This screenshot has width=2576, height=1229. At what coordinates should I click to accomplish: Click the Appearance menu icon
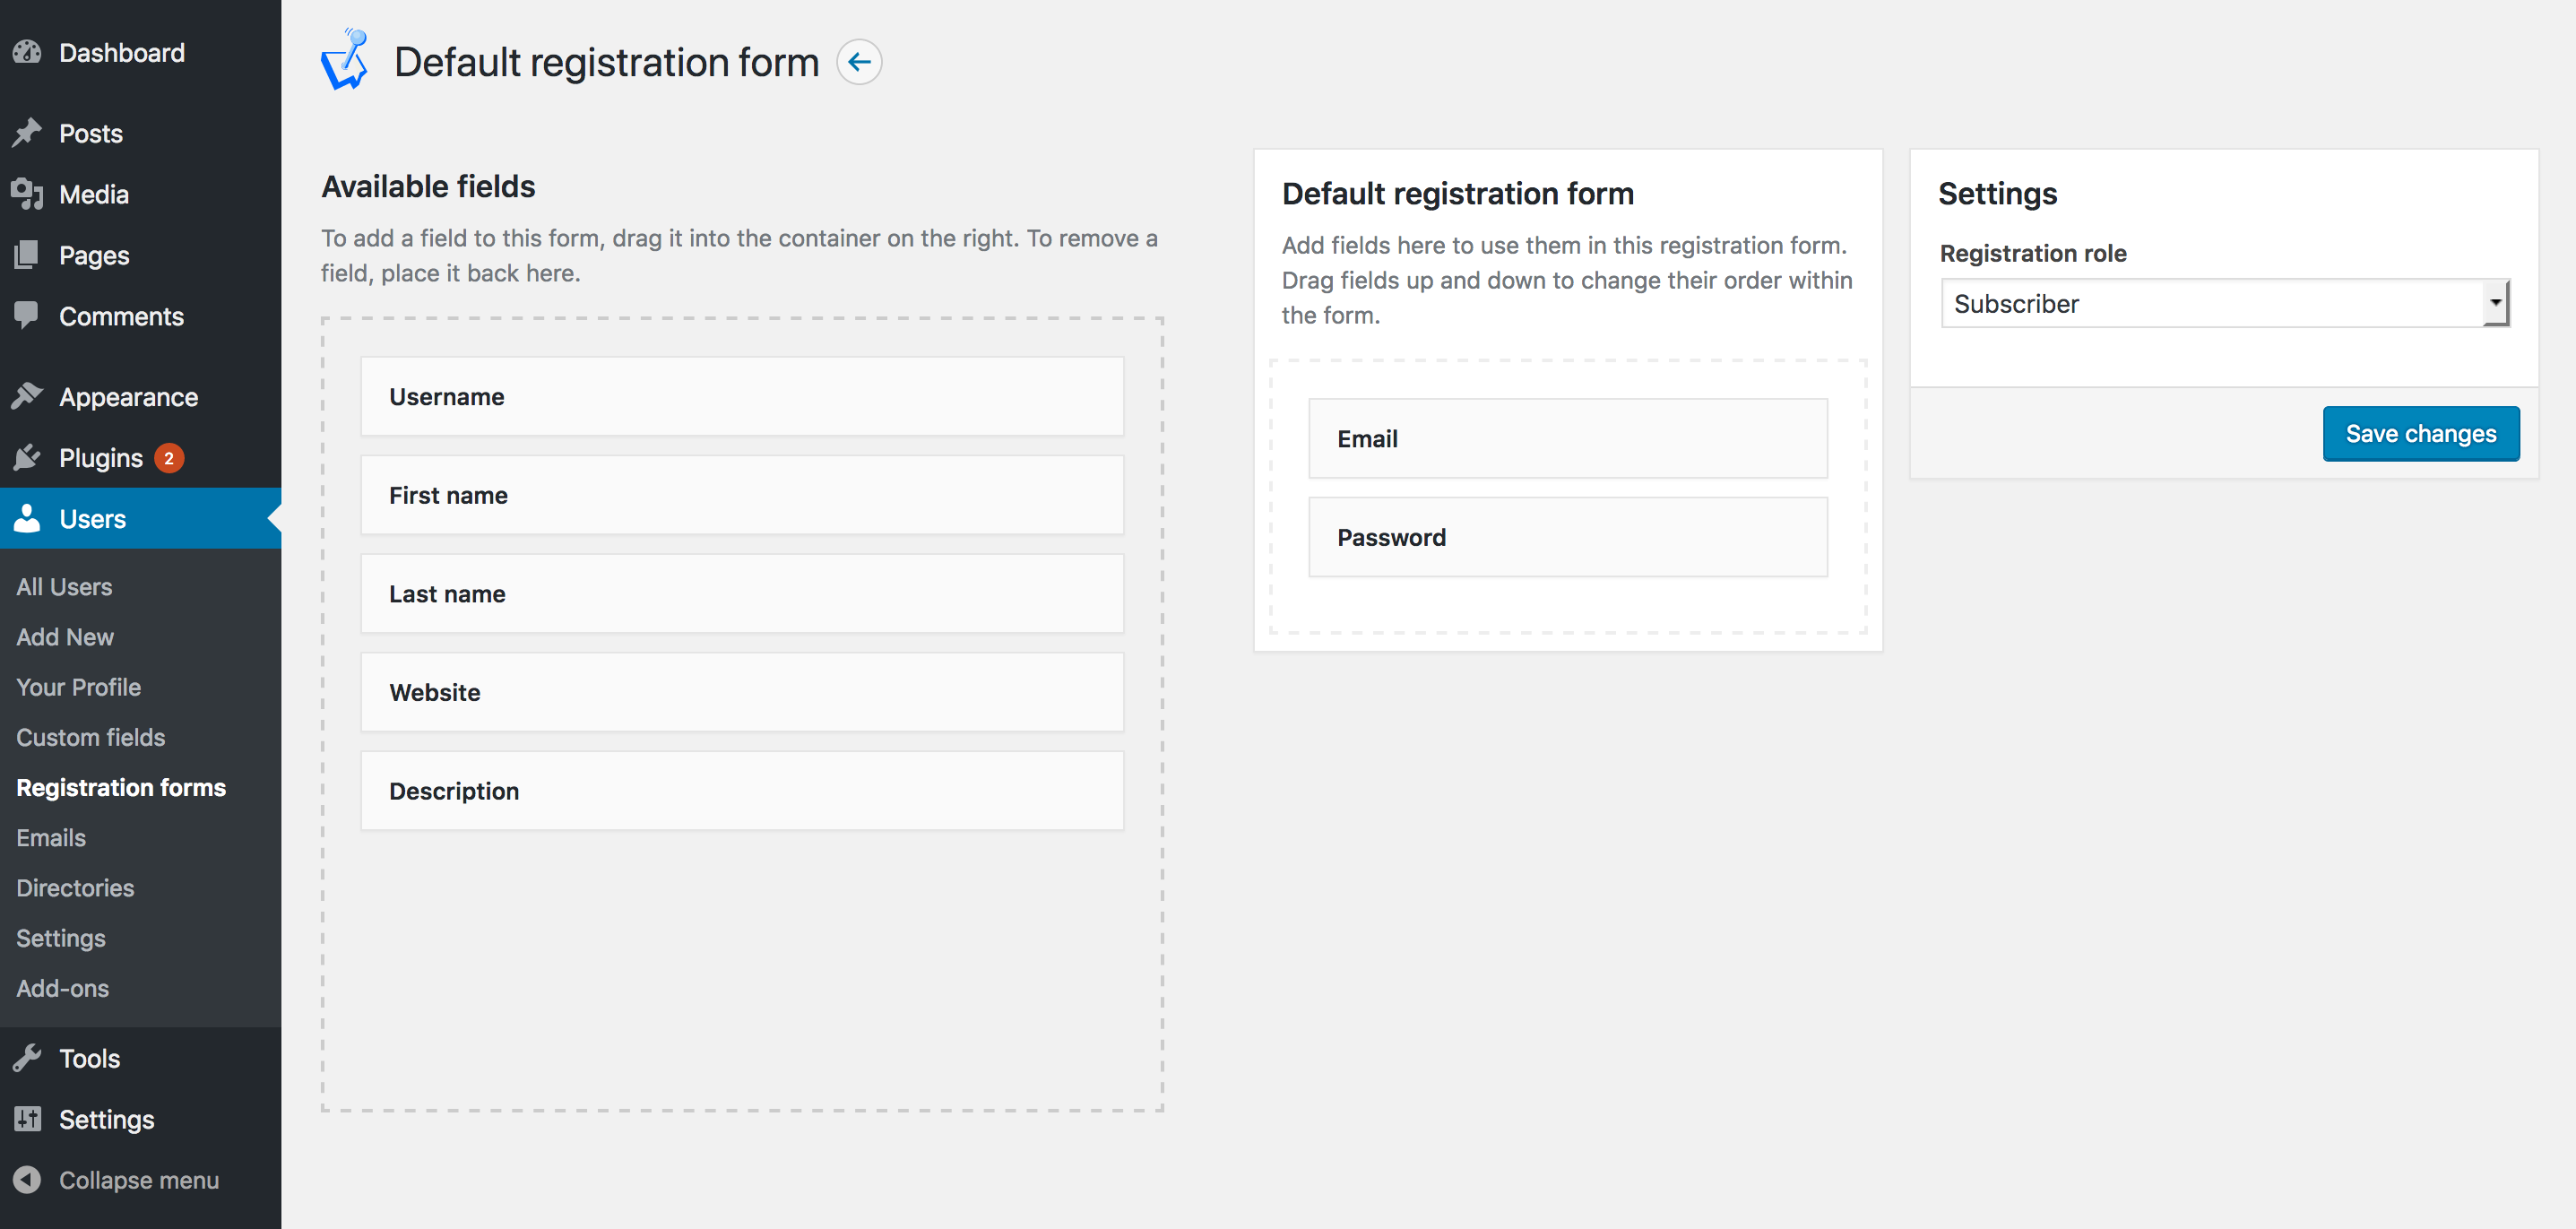28,396
